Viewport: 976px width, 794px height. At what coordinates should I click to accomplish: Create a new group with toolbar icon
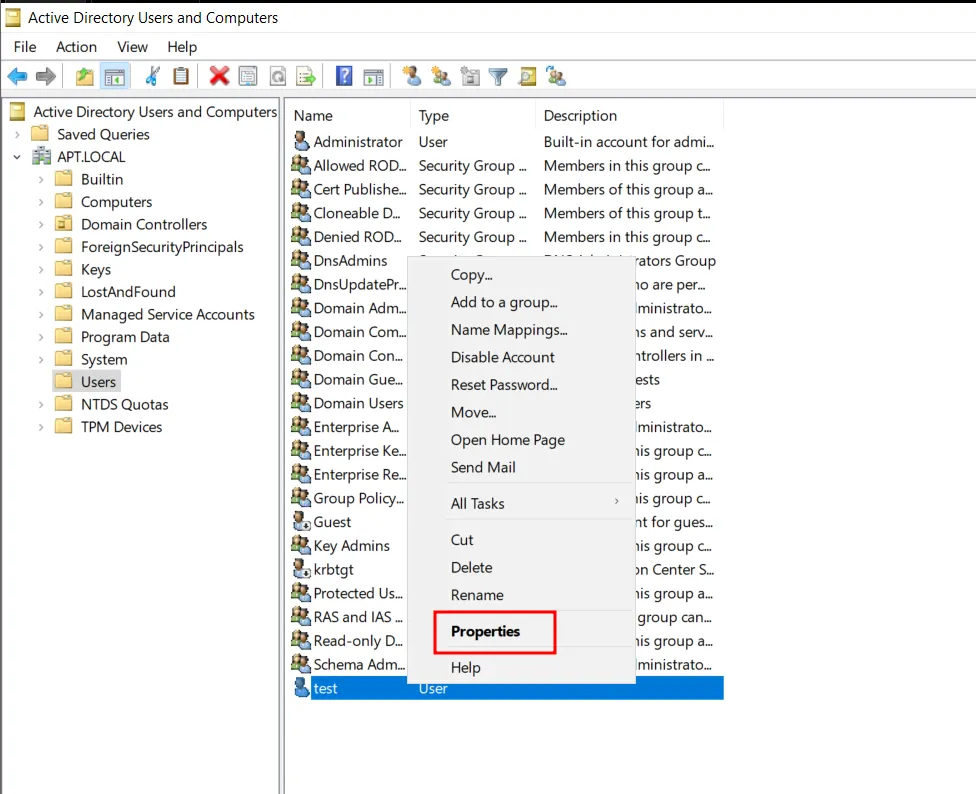pyautogui.click(x=441, y=77)
